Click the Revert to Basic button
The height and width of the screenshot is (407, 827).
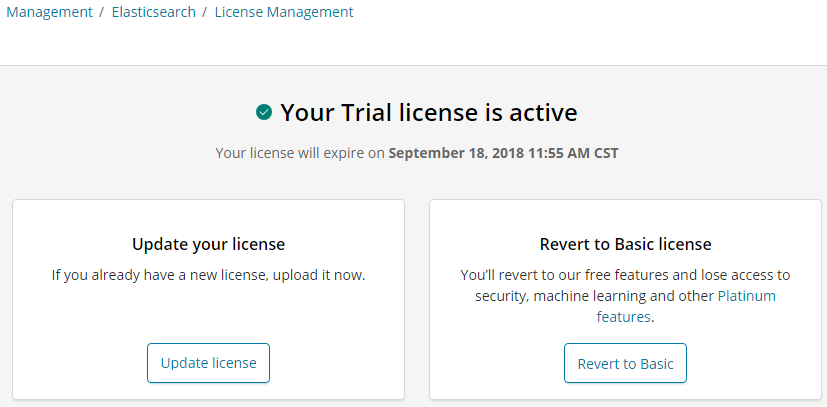tap(626, 363)
